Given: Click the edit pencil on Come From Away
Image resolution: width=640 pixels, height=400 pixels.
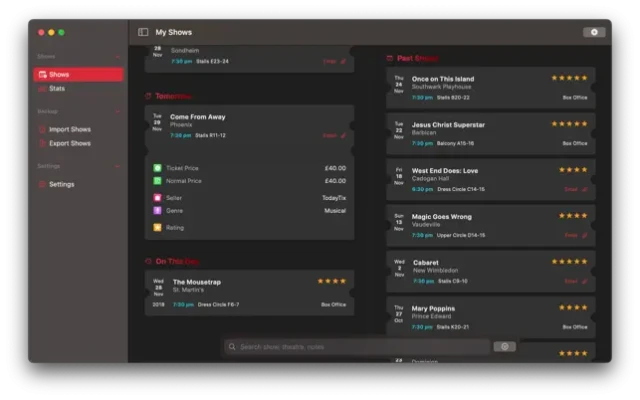Looking at the screenshot, I should [343, 136].
